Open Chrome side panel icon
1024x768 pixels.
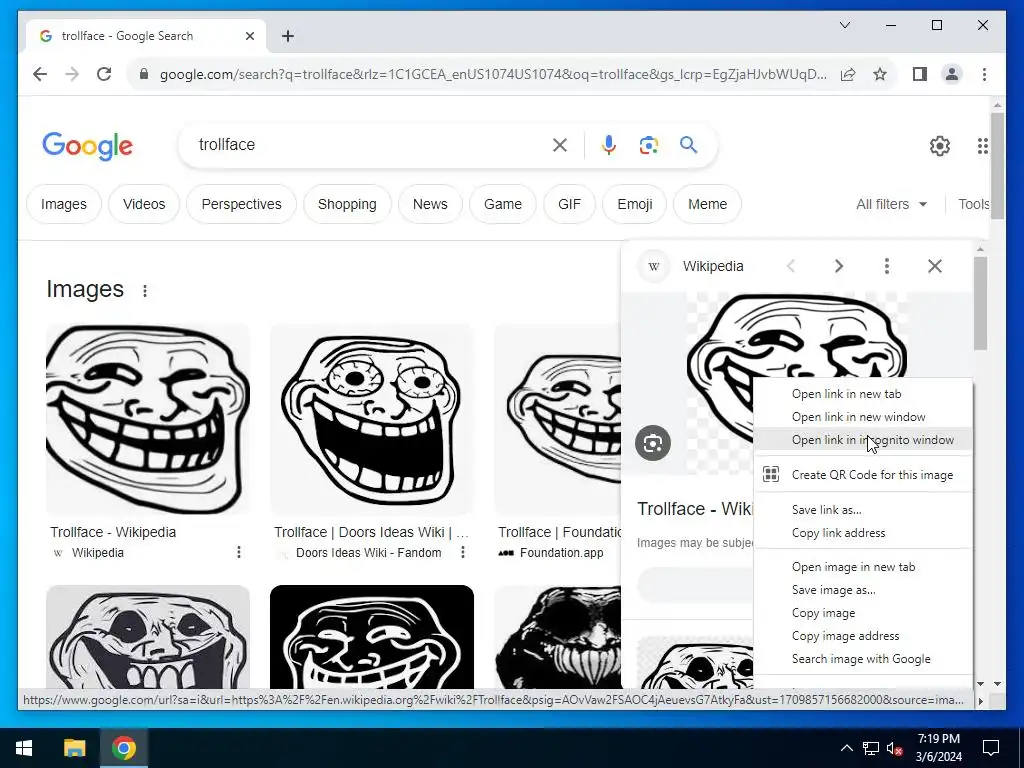point(920,74)
